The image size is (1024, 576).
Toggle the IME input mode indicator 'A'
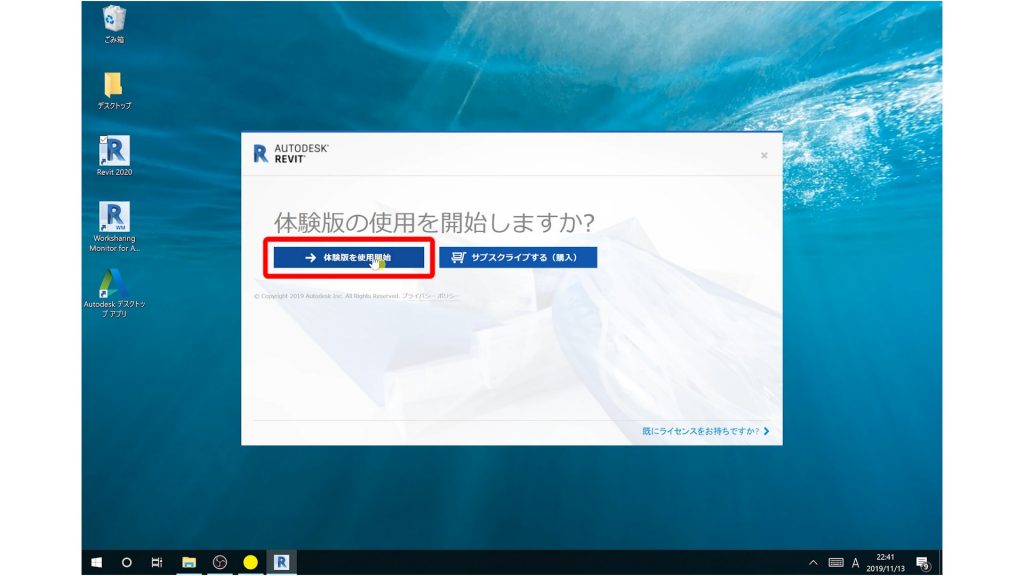(x=856, y=562)
